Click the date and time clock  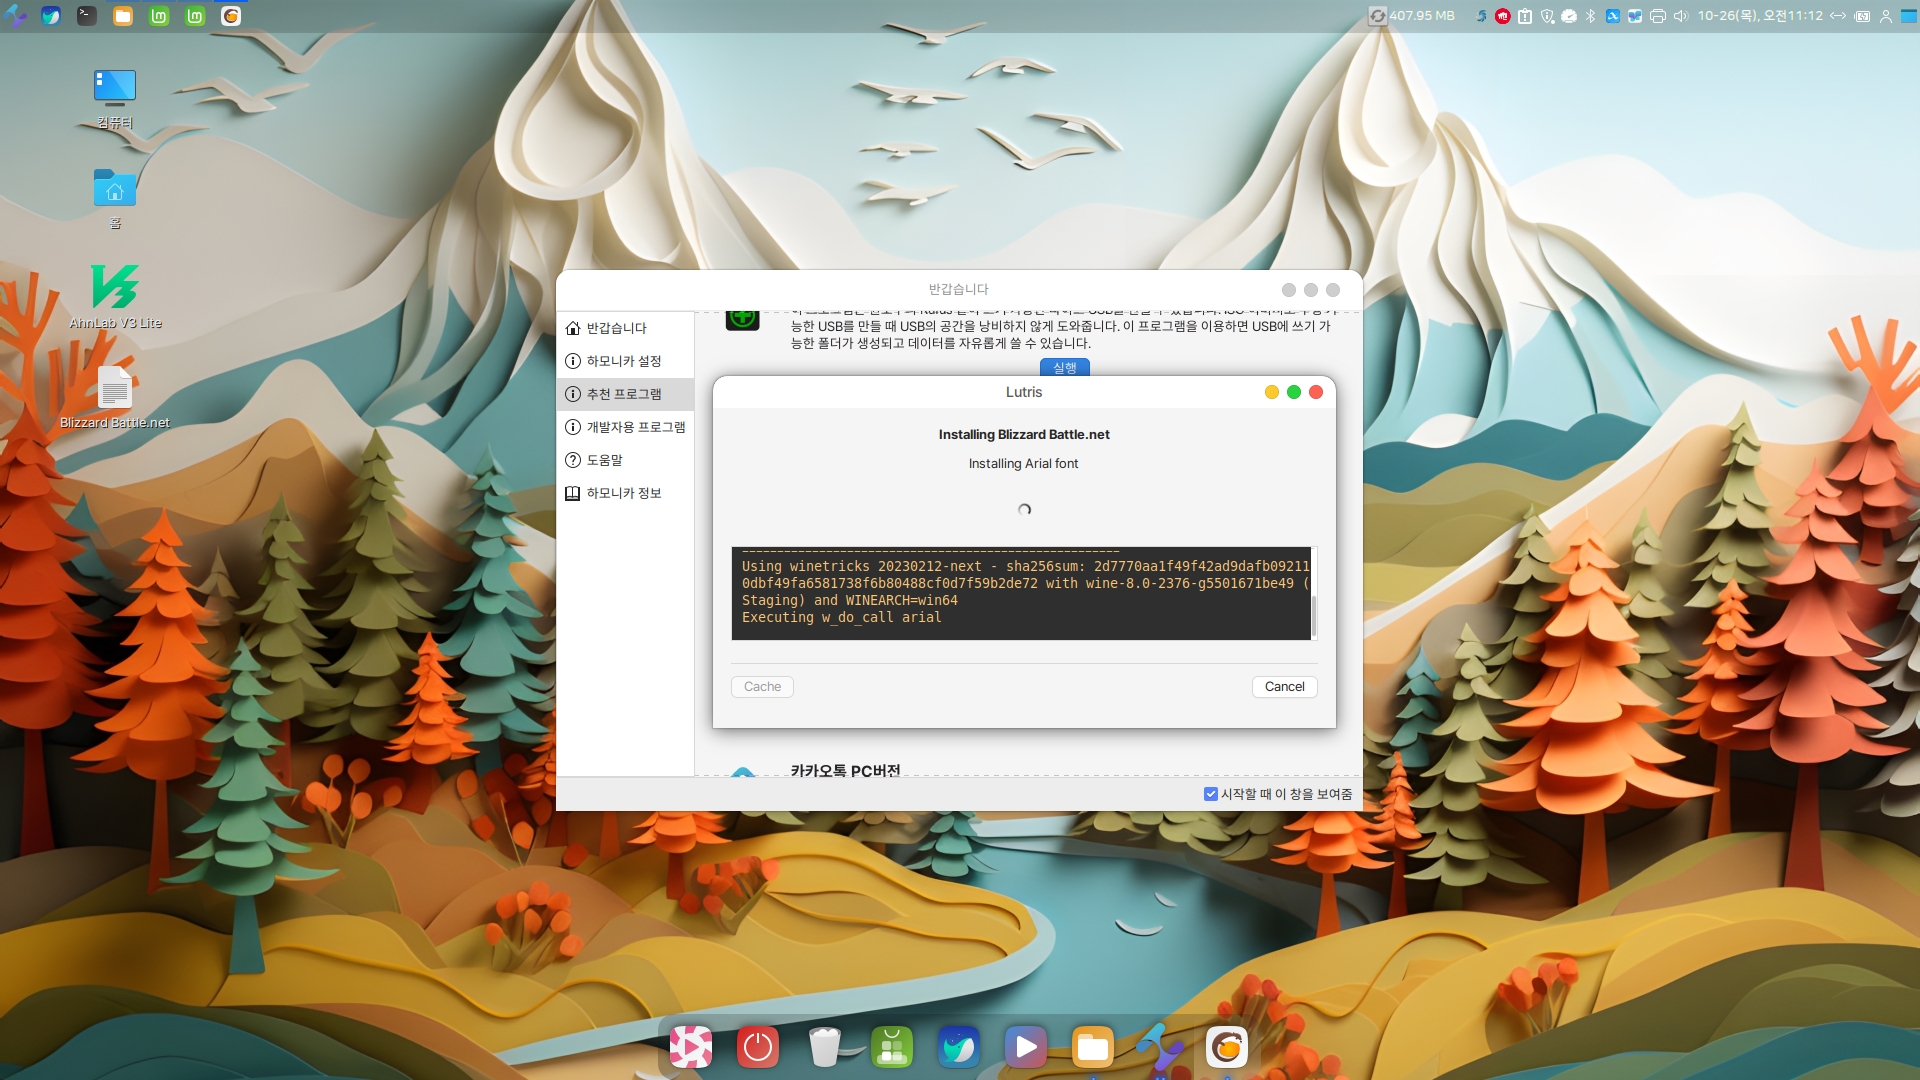coord(1759,16)
